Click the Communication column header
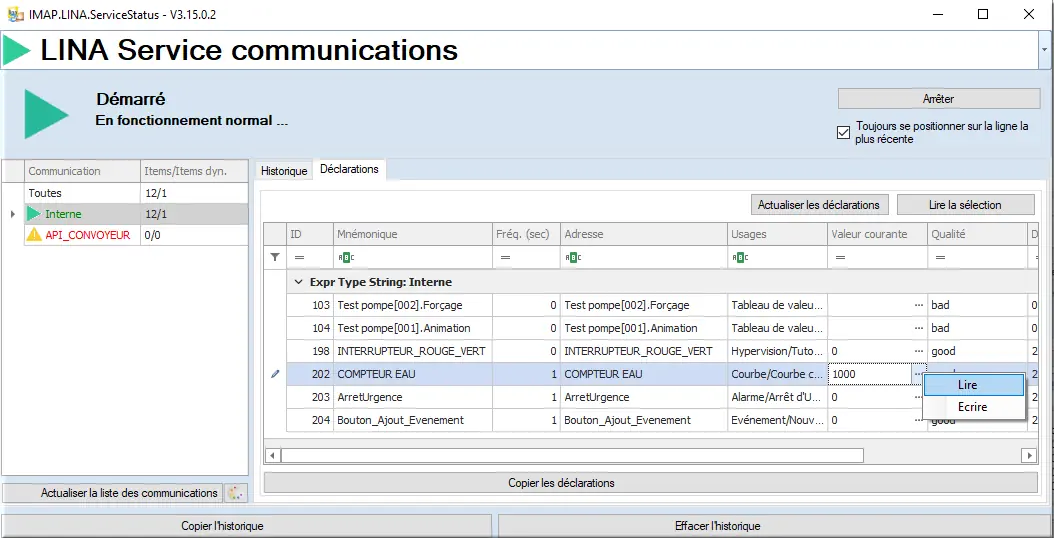The height and width of the screenshot is (538, 1054). click(x=82, y=171)
